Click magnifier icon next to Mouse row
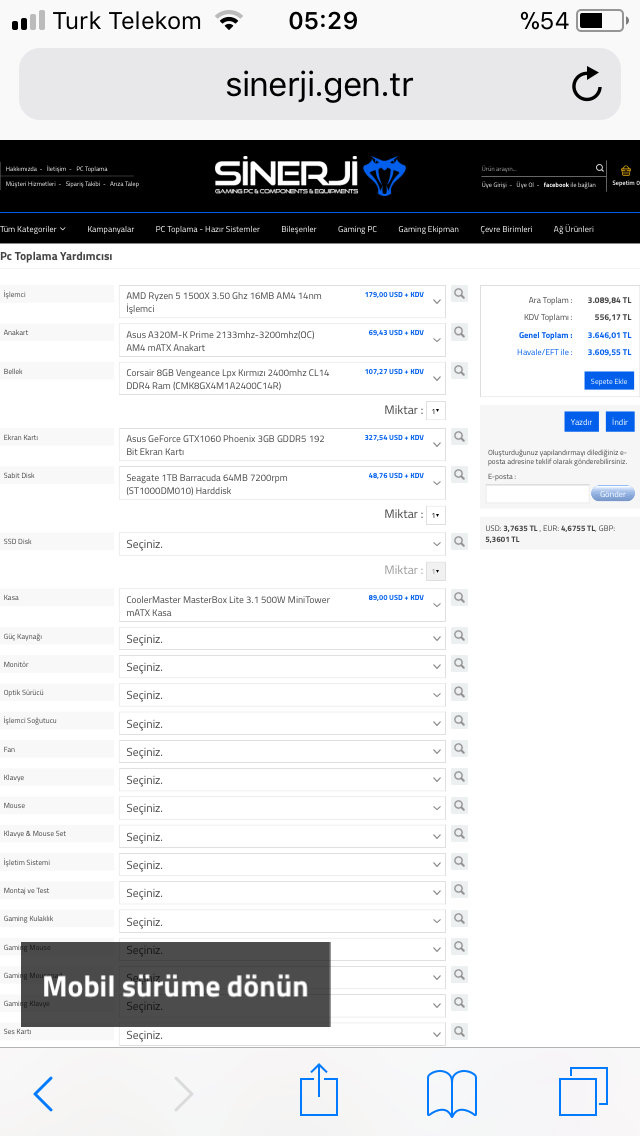This screenshot has width=640, height=1136. tap(460, 805)
